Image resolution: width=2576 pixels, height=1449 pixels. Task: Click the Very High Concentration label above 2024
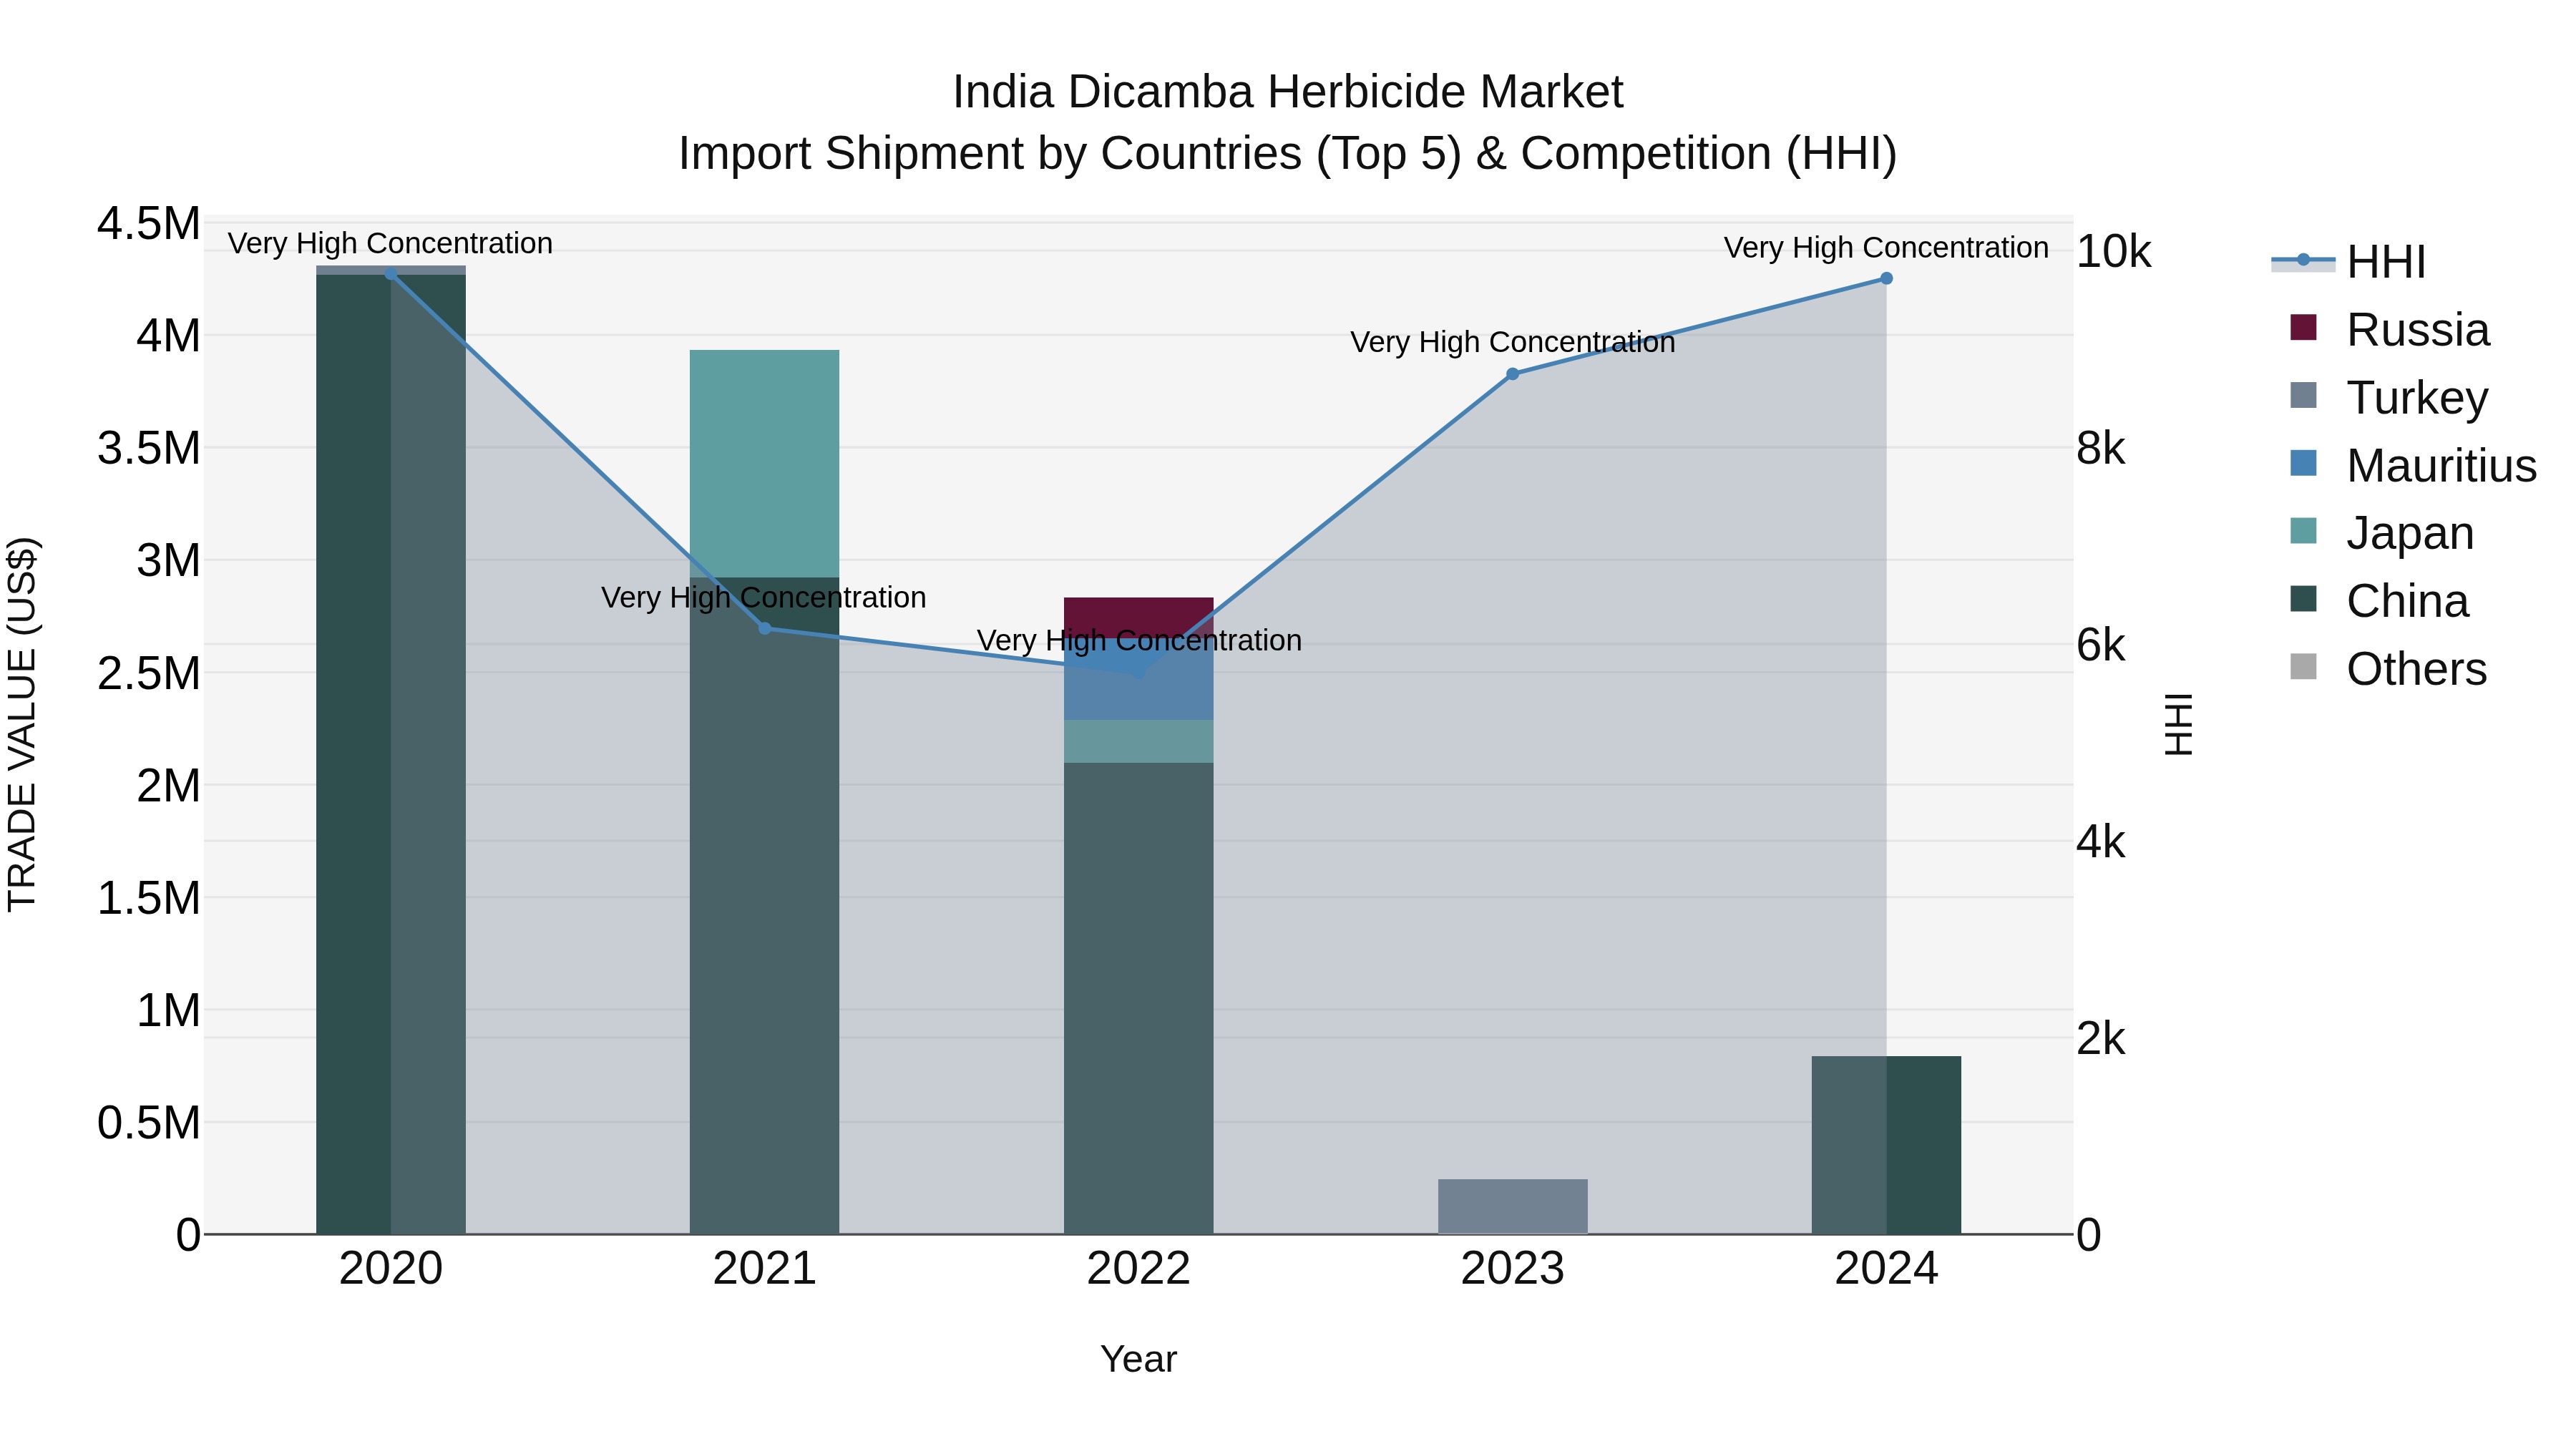point(1886,247)
